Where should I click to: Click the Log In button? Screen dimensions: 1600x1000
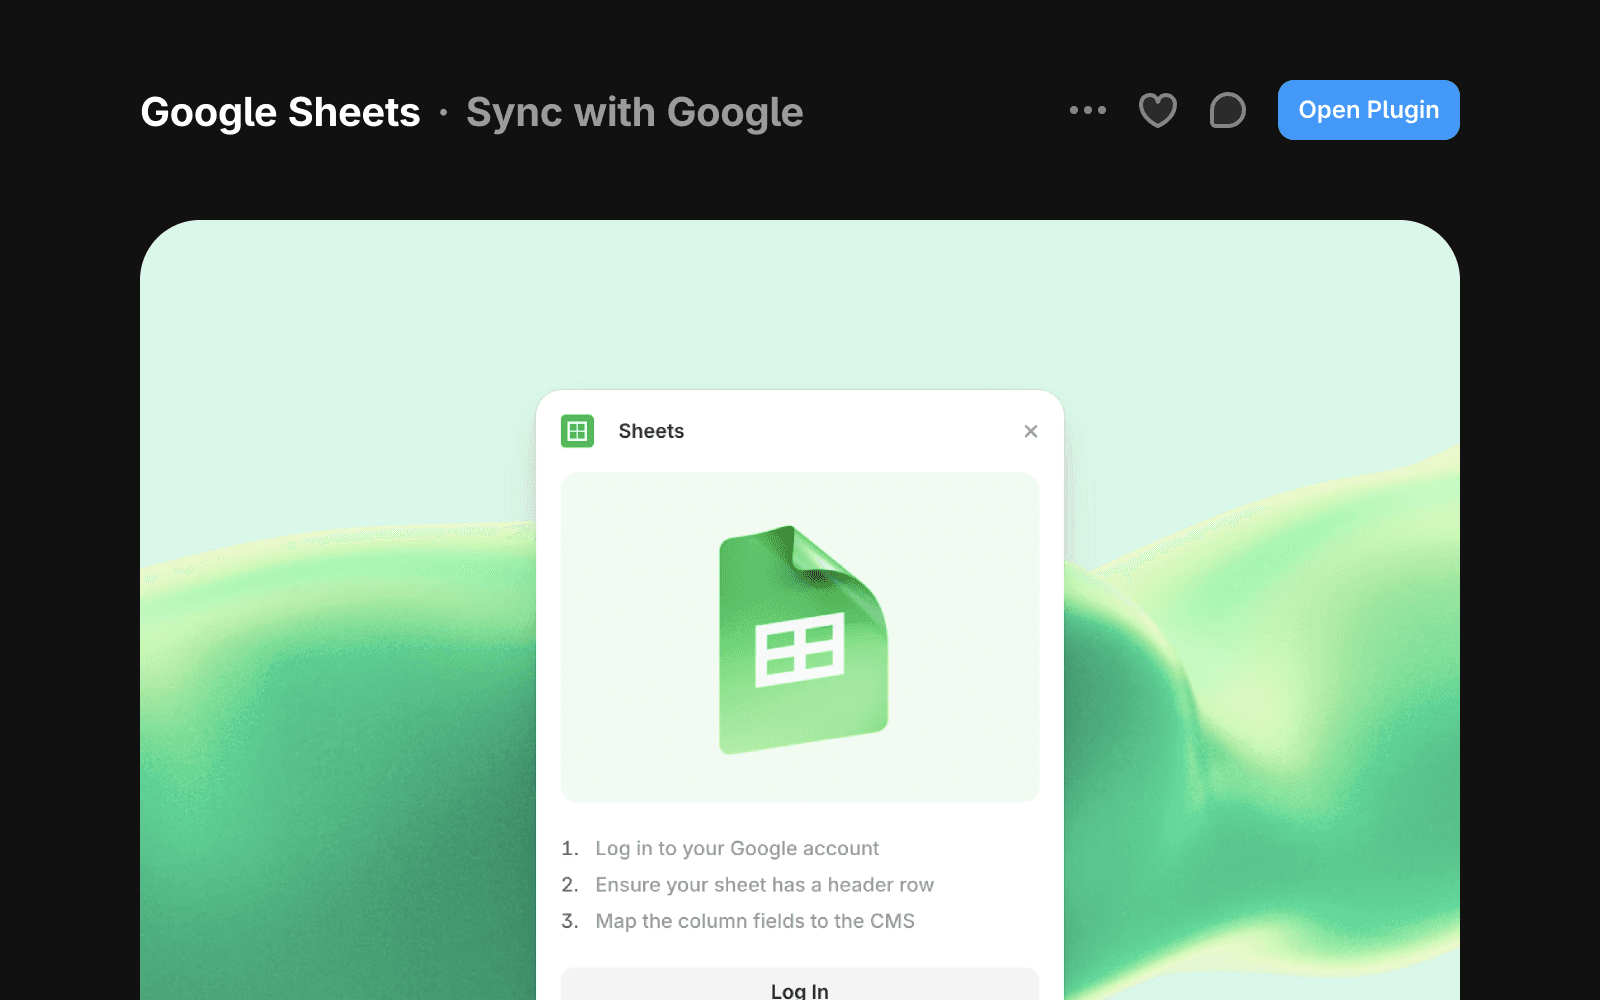pos(800,985)
